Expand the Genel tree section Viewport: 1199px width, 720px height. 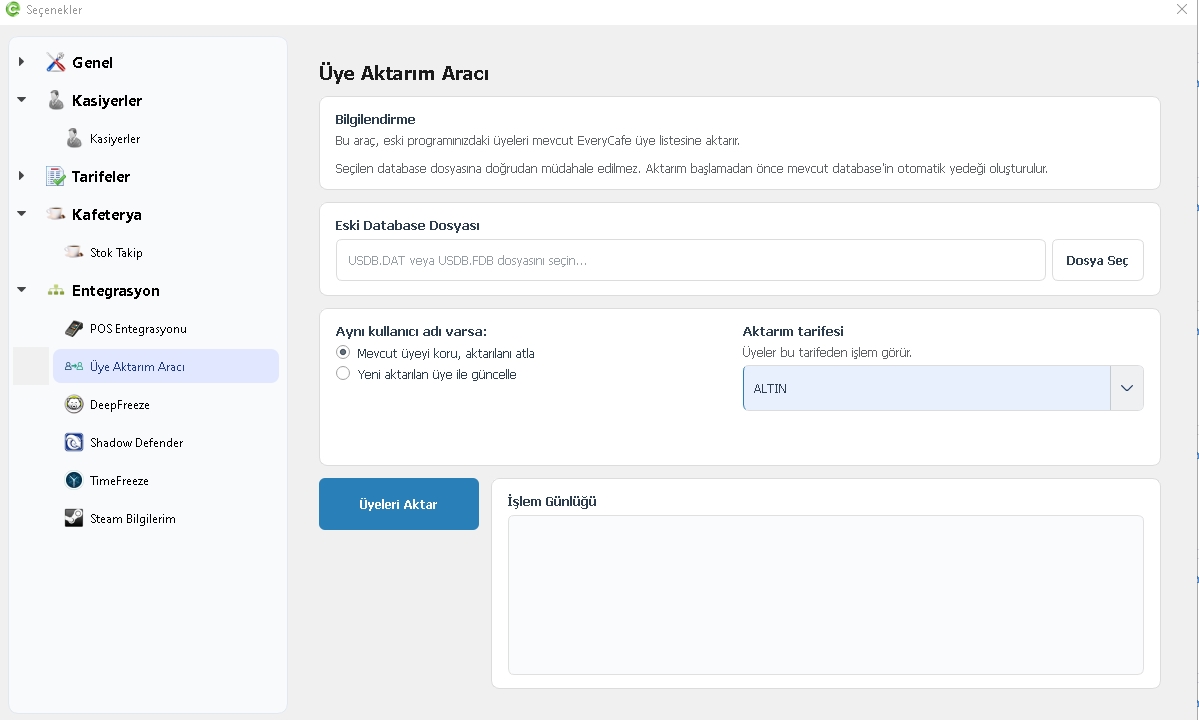tap(21, 62)
